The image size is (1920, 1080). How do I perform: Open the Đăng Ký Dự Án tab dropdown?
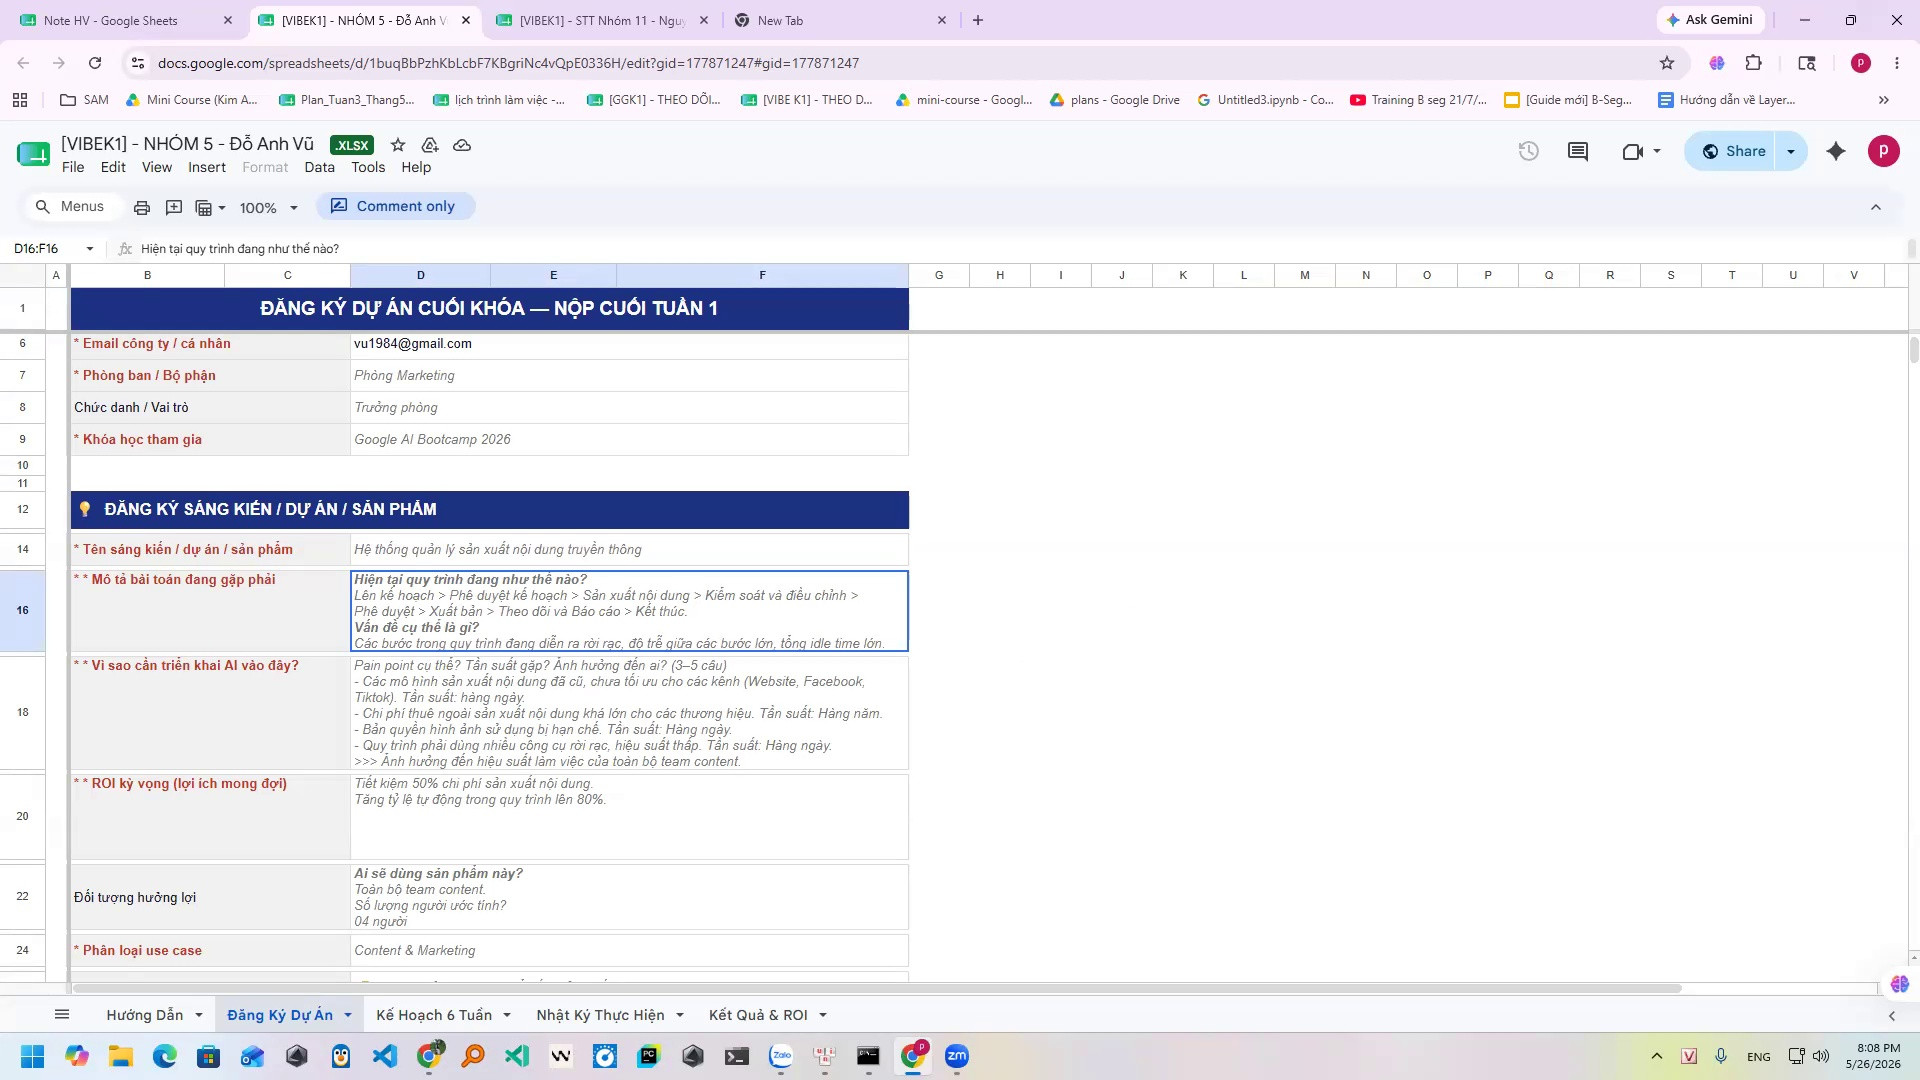pyautogui.click(x=348, y=1015)
